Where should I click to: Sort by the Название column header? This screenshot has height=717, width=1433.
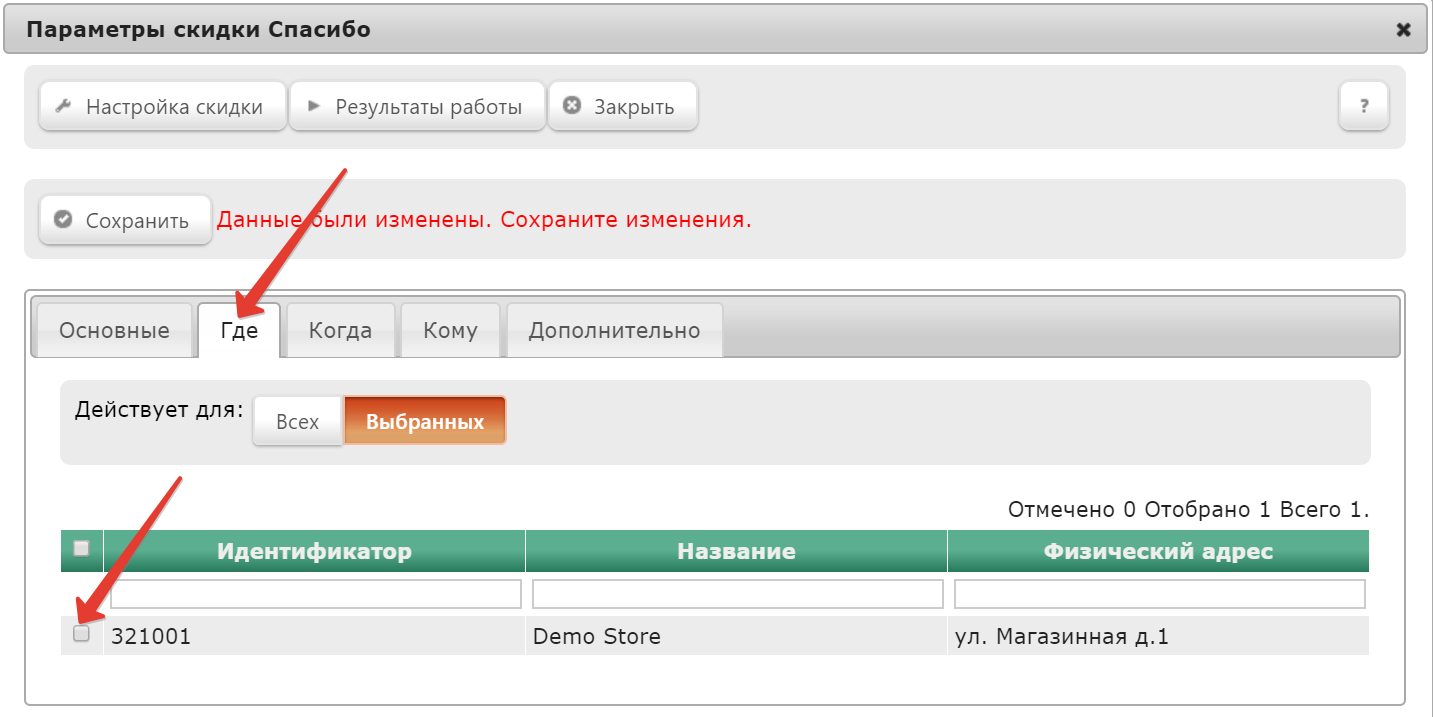click(x=736, y=551)
